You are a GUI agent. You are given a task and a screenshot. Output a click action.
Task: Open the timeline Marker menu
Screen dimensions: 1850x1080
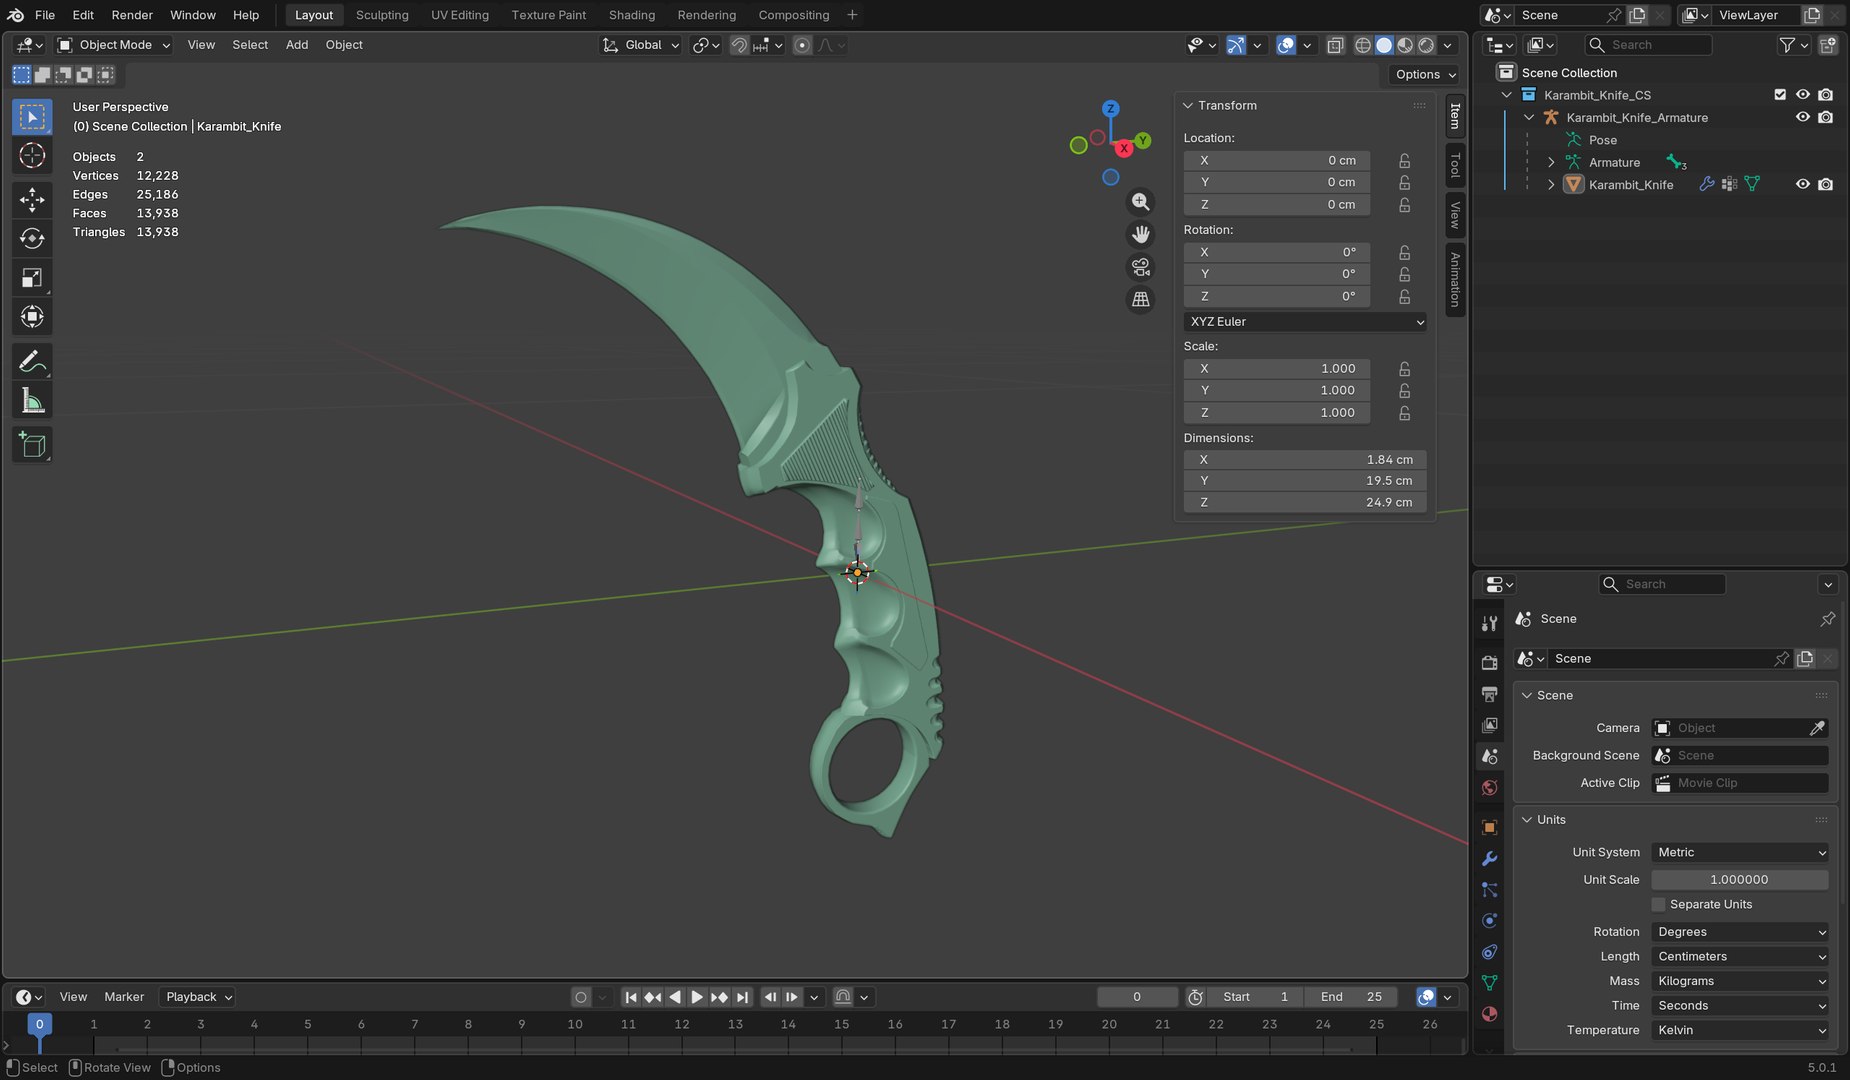(124, 997)
